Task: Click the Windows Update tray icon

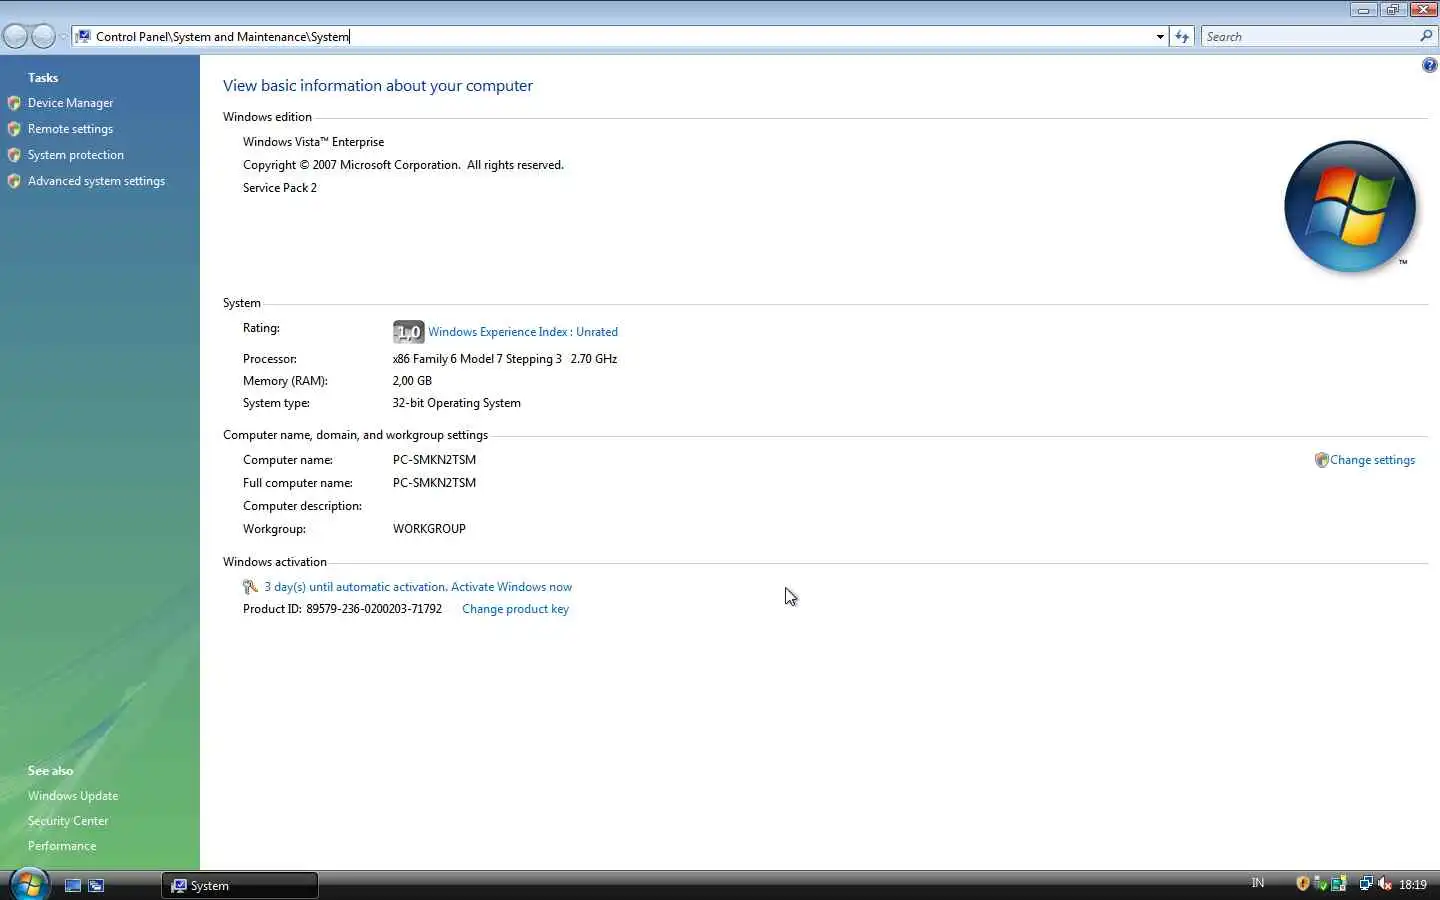Action: [1339, 884]
